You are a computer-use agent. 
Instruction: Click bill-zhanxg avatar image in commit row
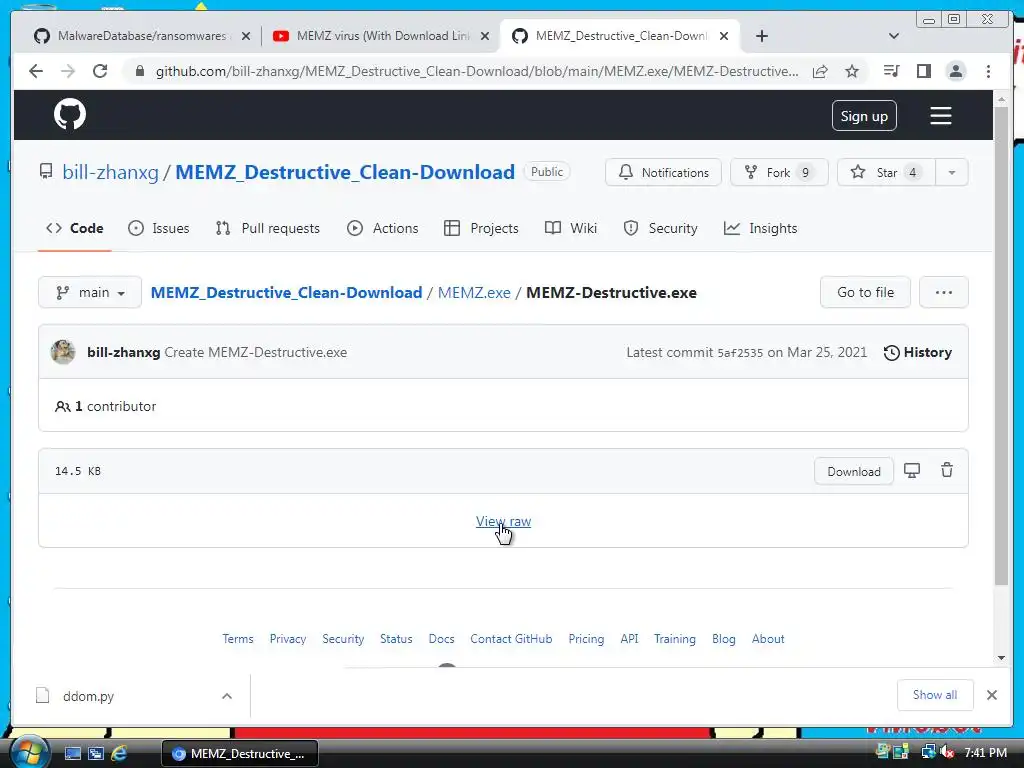(x=63, y=352)
